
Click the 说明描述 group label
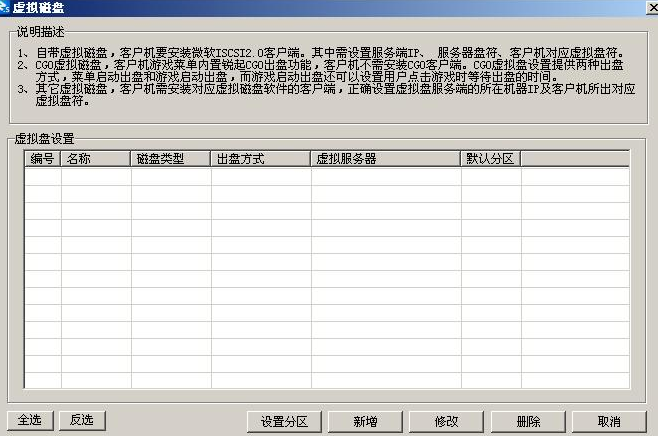[41, 32]
